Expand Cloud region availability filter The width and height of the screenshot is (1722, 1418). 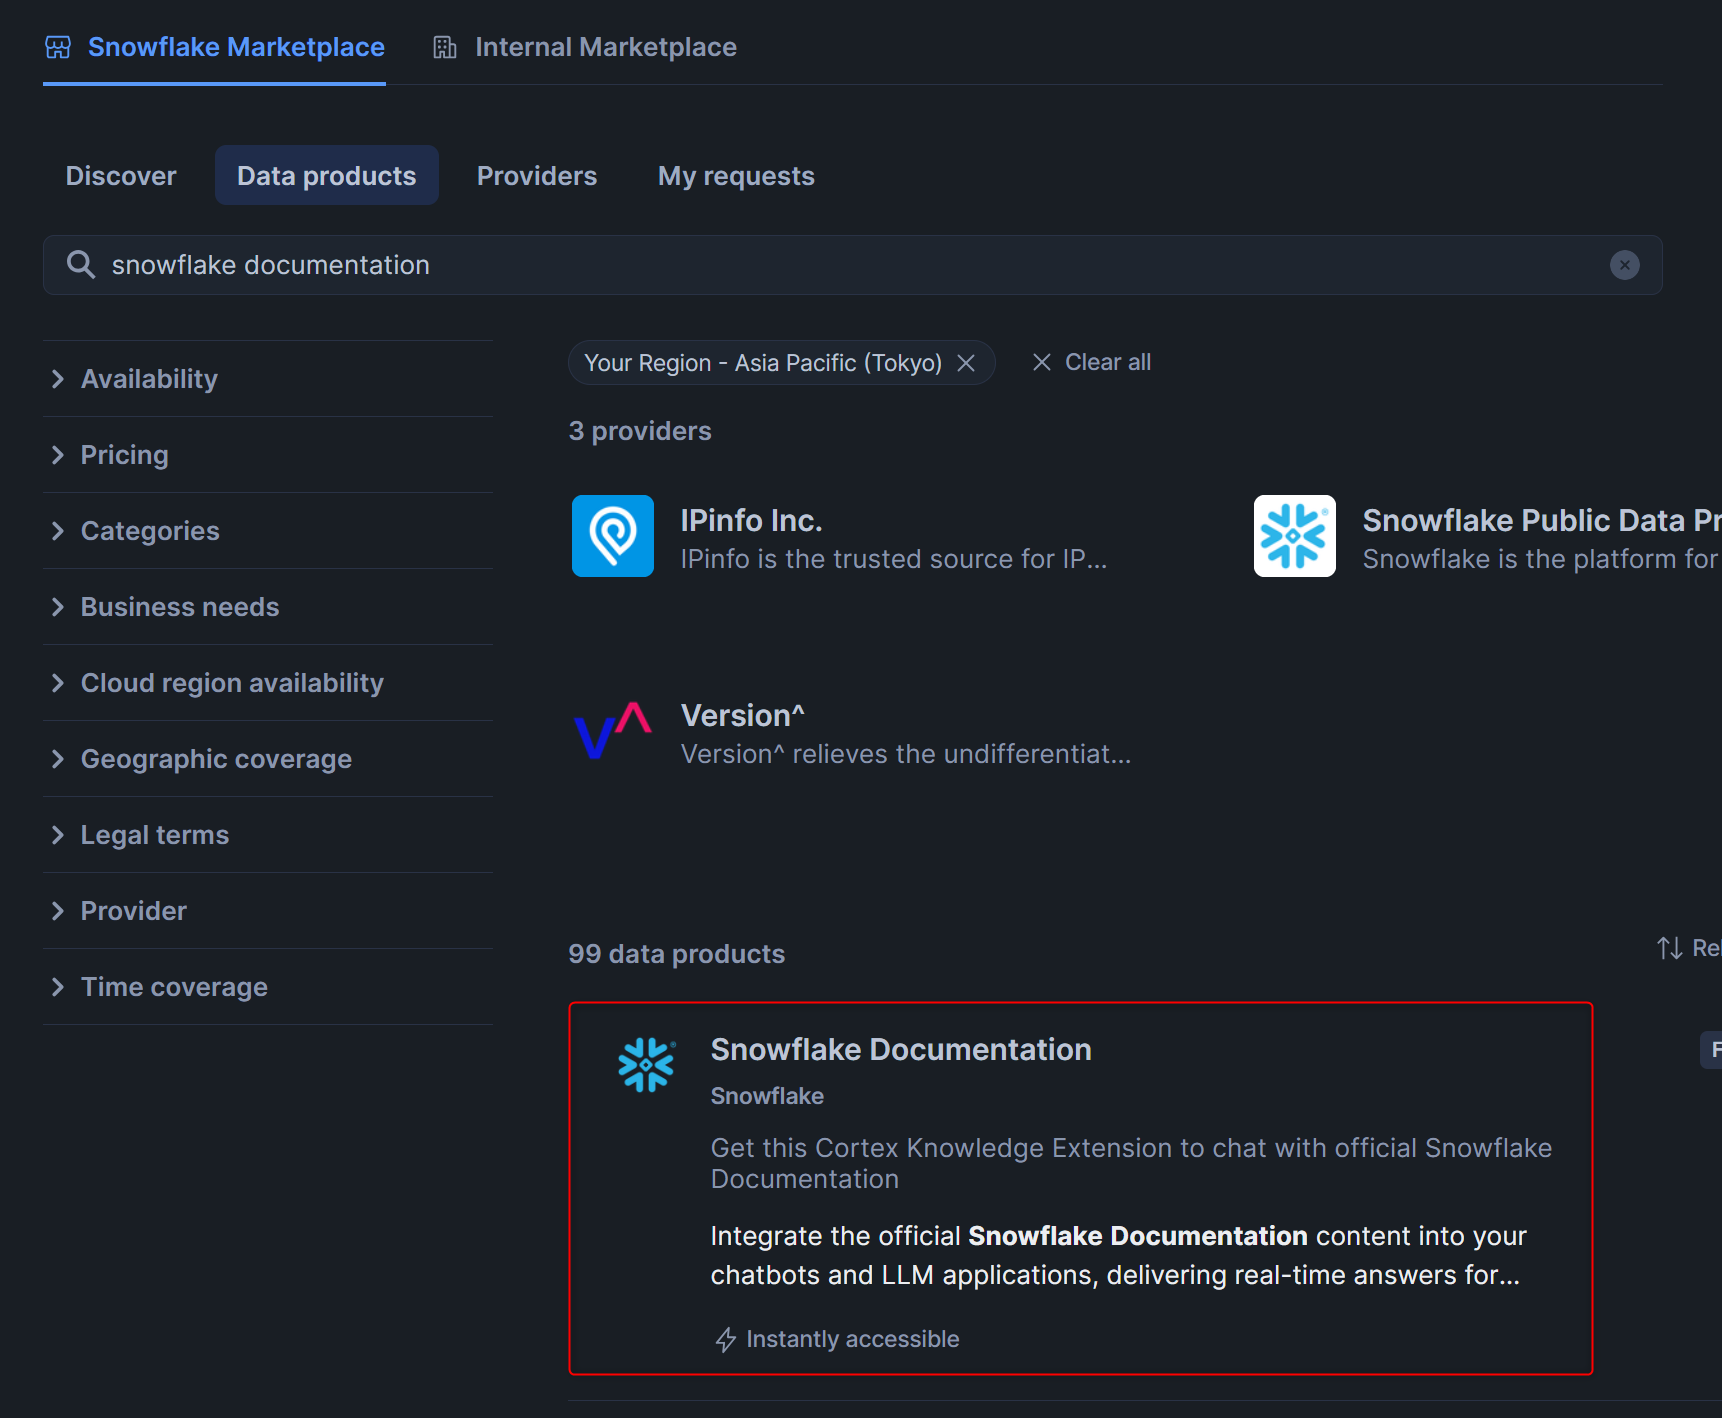point(268,683)
